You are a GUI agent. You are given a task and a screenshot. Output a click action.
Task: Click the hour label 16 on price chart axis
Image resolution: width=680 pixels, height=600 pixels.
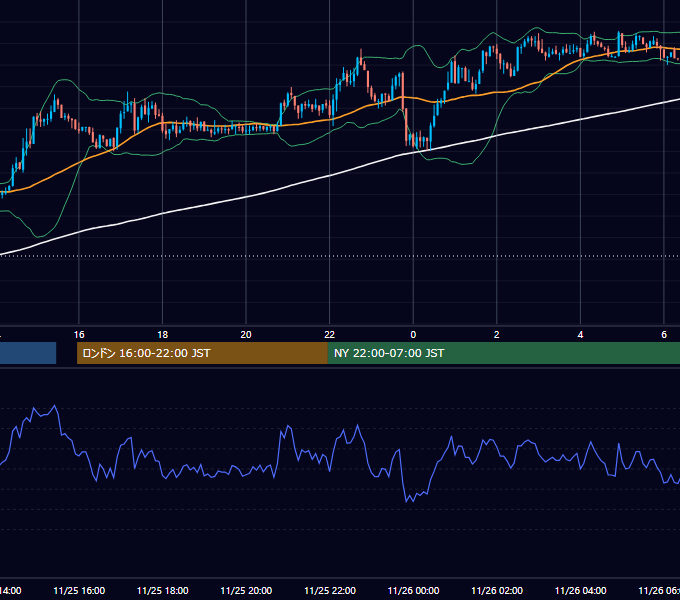pyautogui.click(x=79, y=335)
